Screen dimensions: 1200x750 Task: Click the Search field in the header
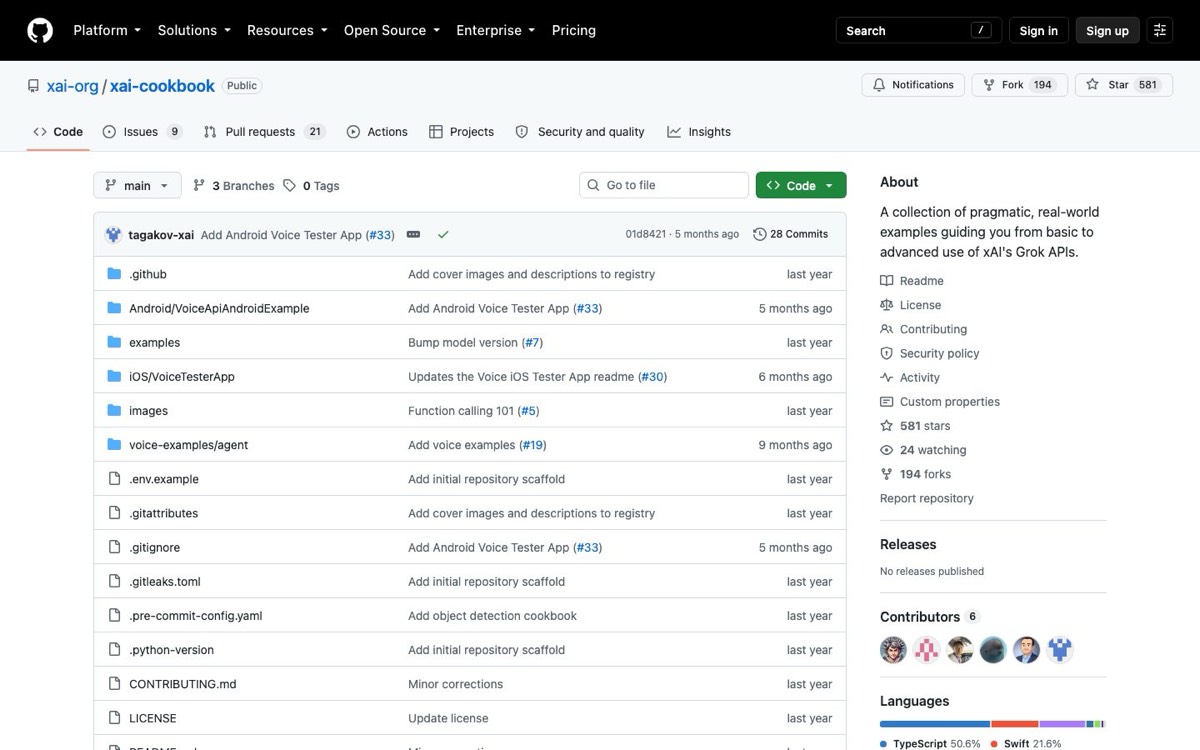pyautogui.click(x=917, y=30)
